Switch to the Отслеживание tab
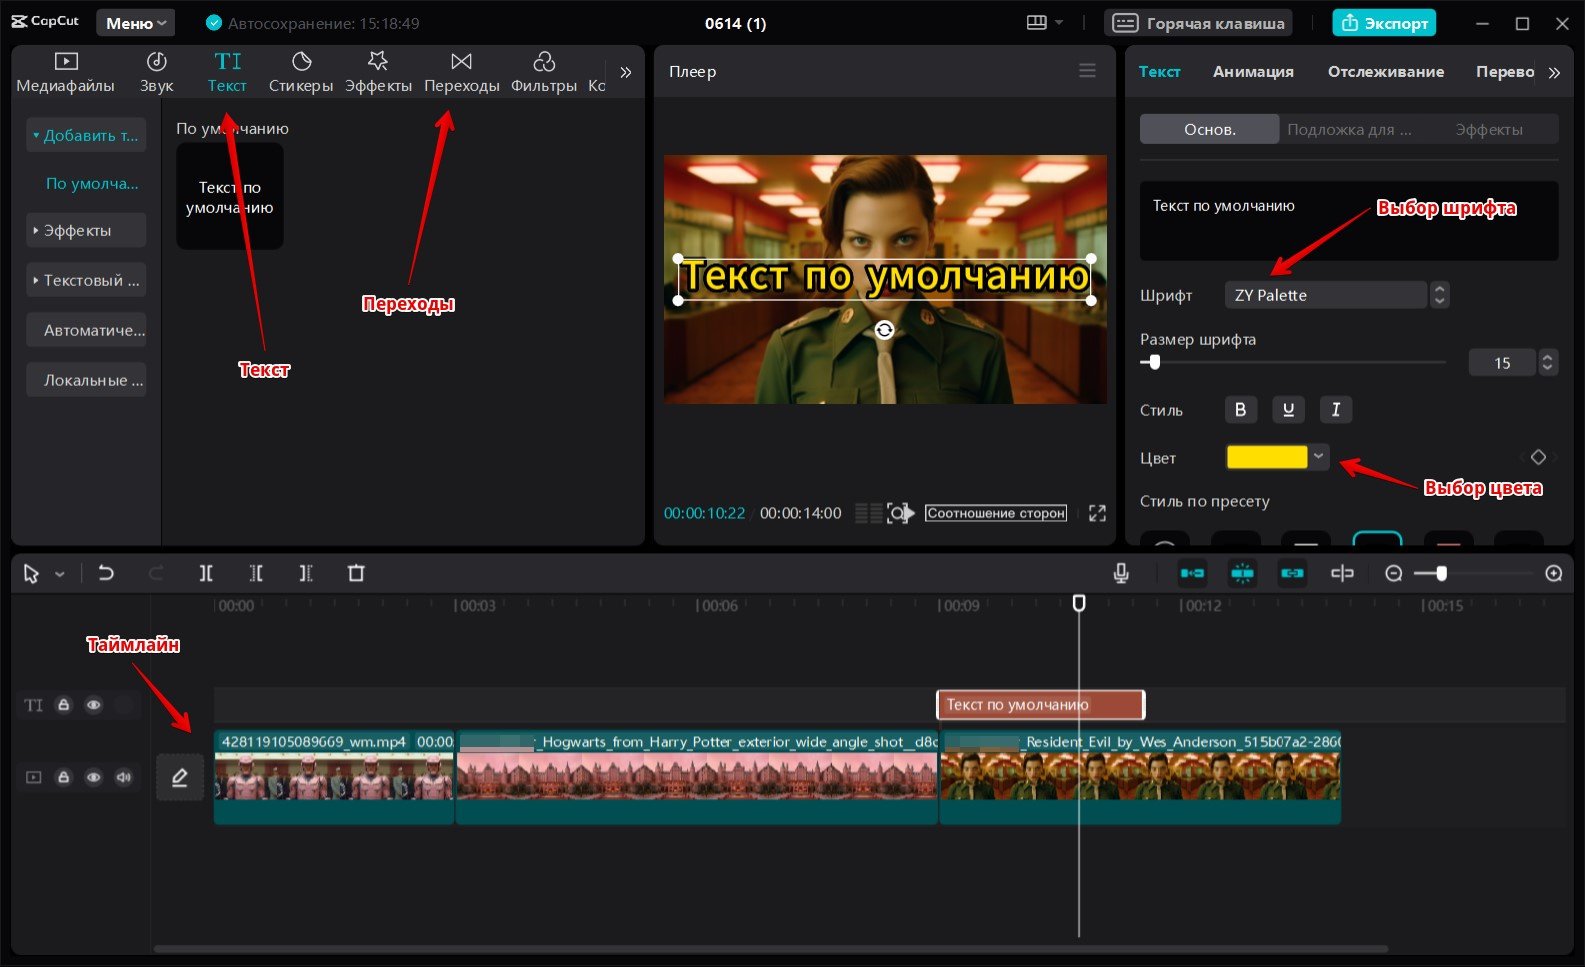 click(1386, 71)
